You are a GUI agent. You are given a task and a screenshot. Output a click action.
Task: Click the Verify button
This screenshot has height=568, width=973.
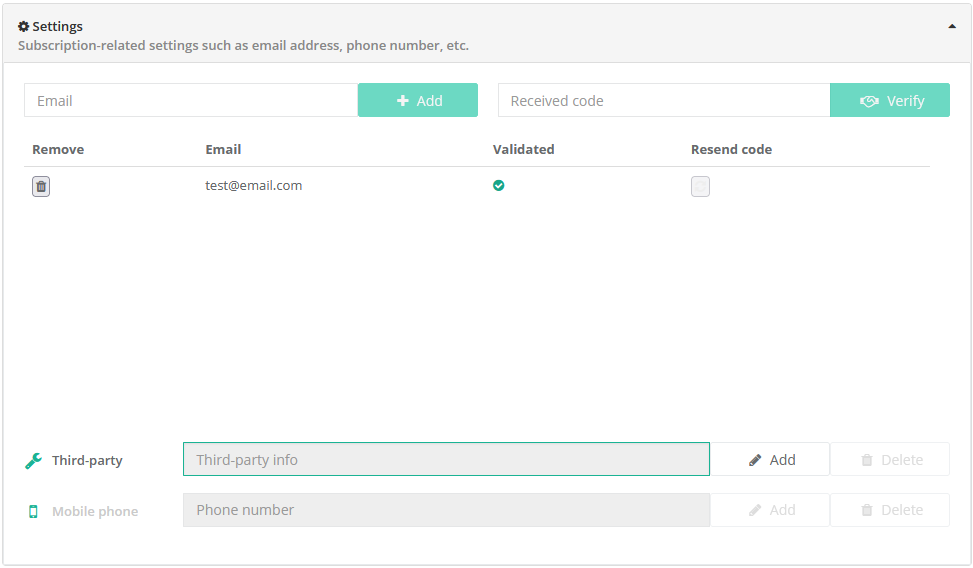(890, 100)
